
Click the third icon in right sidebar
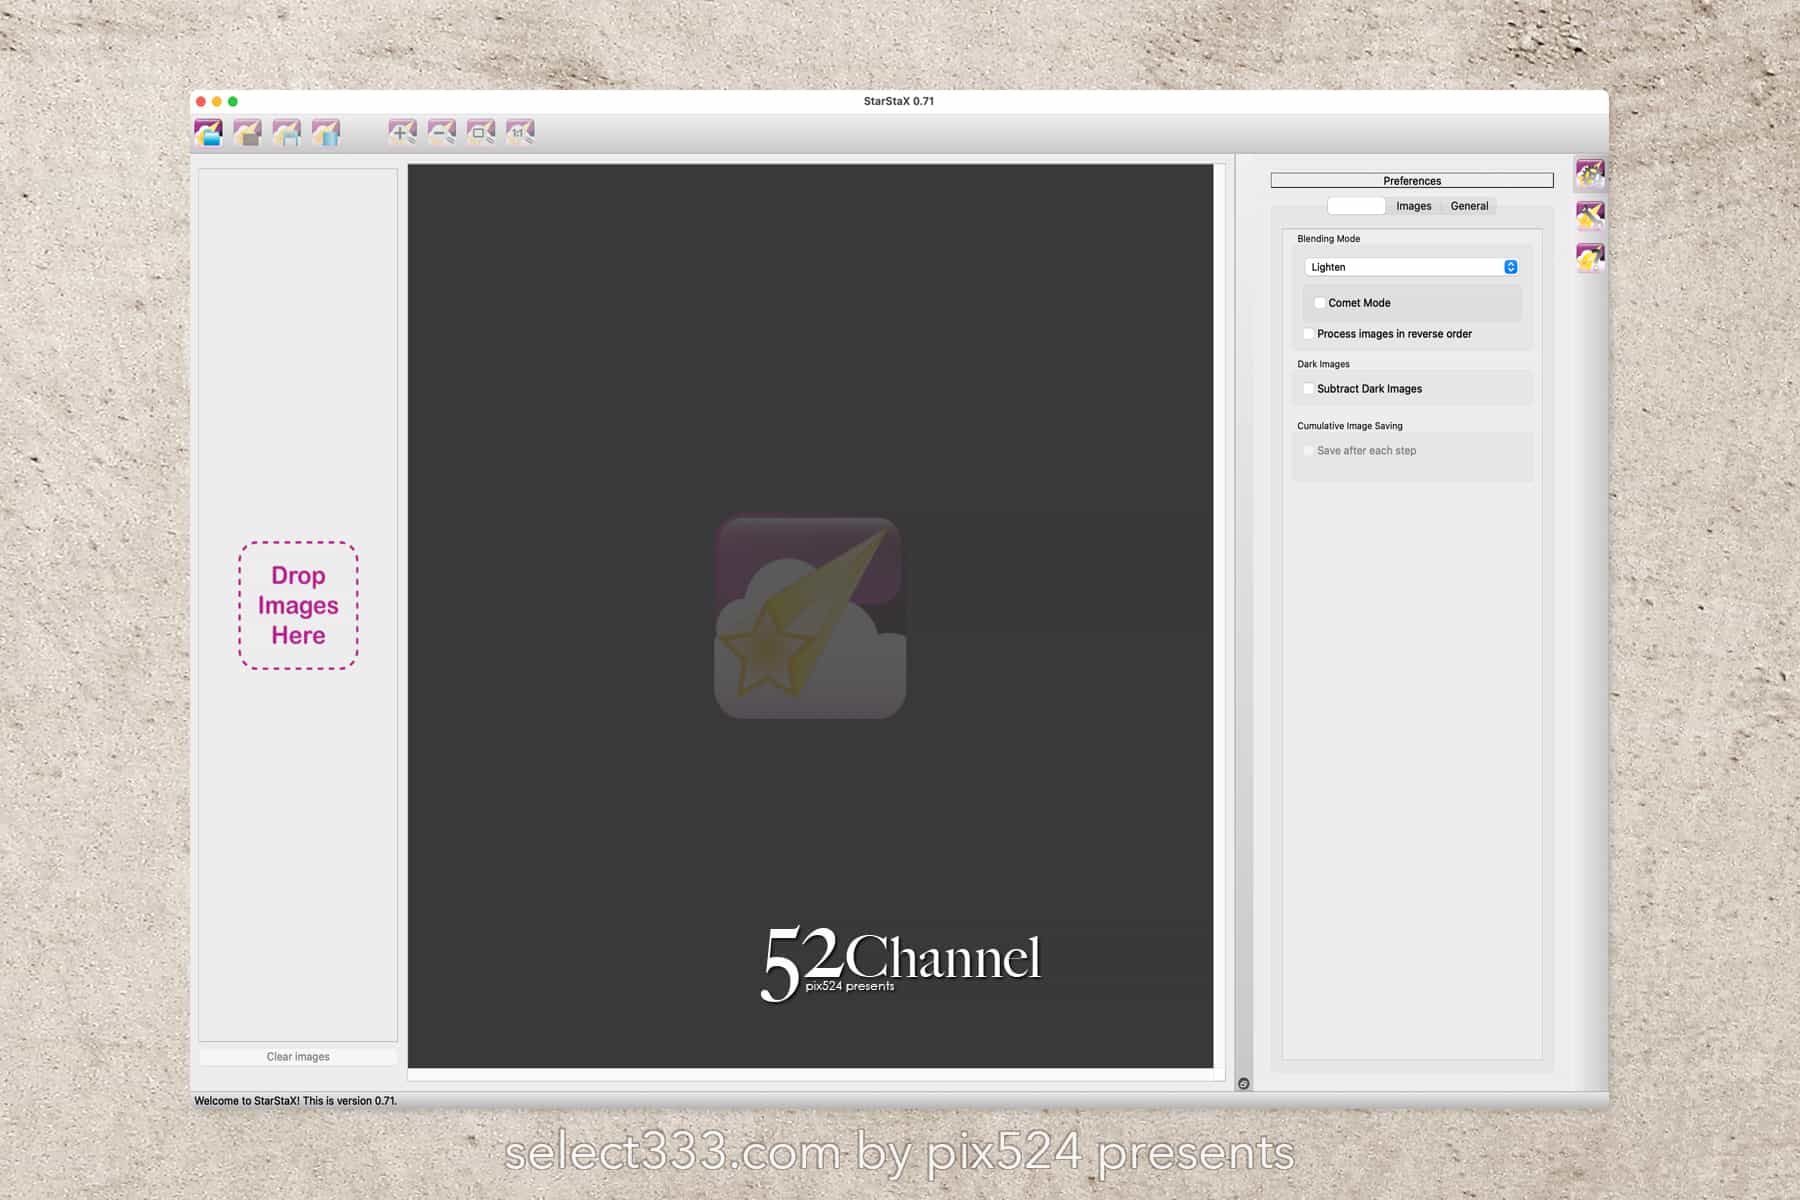pyautogui.click(x=1589, y=258)
